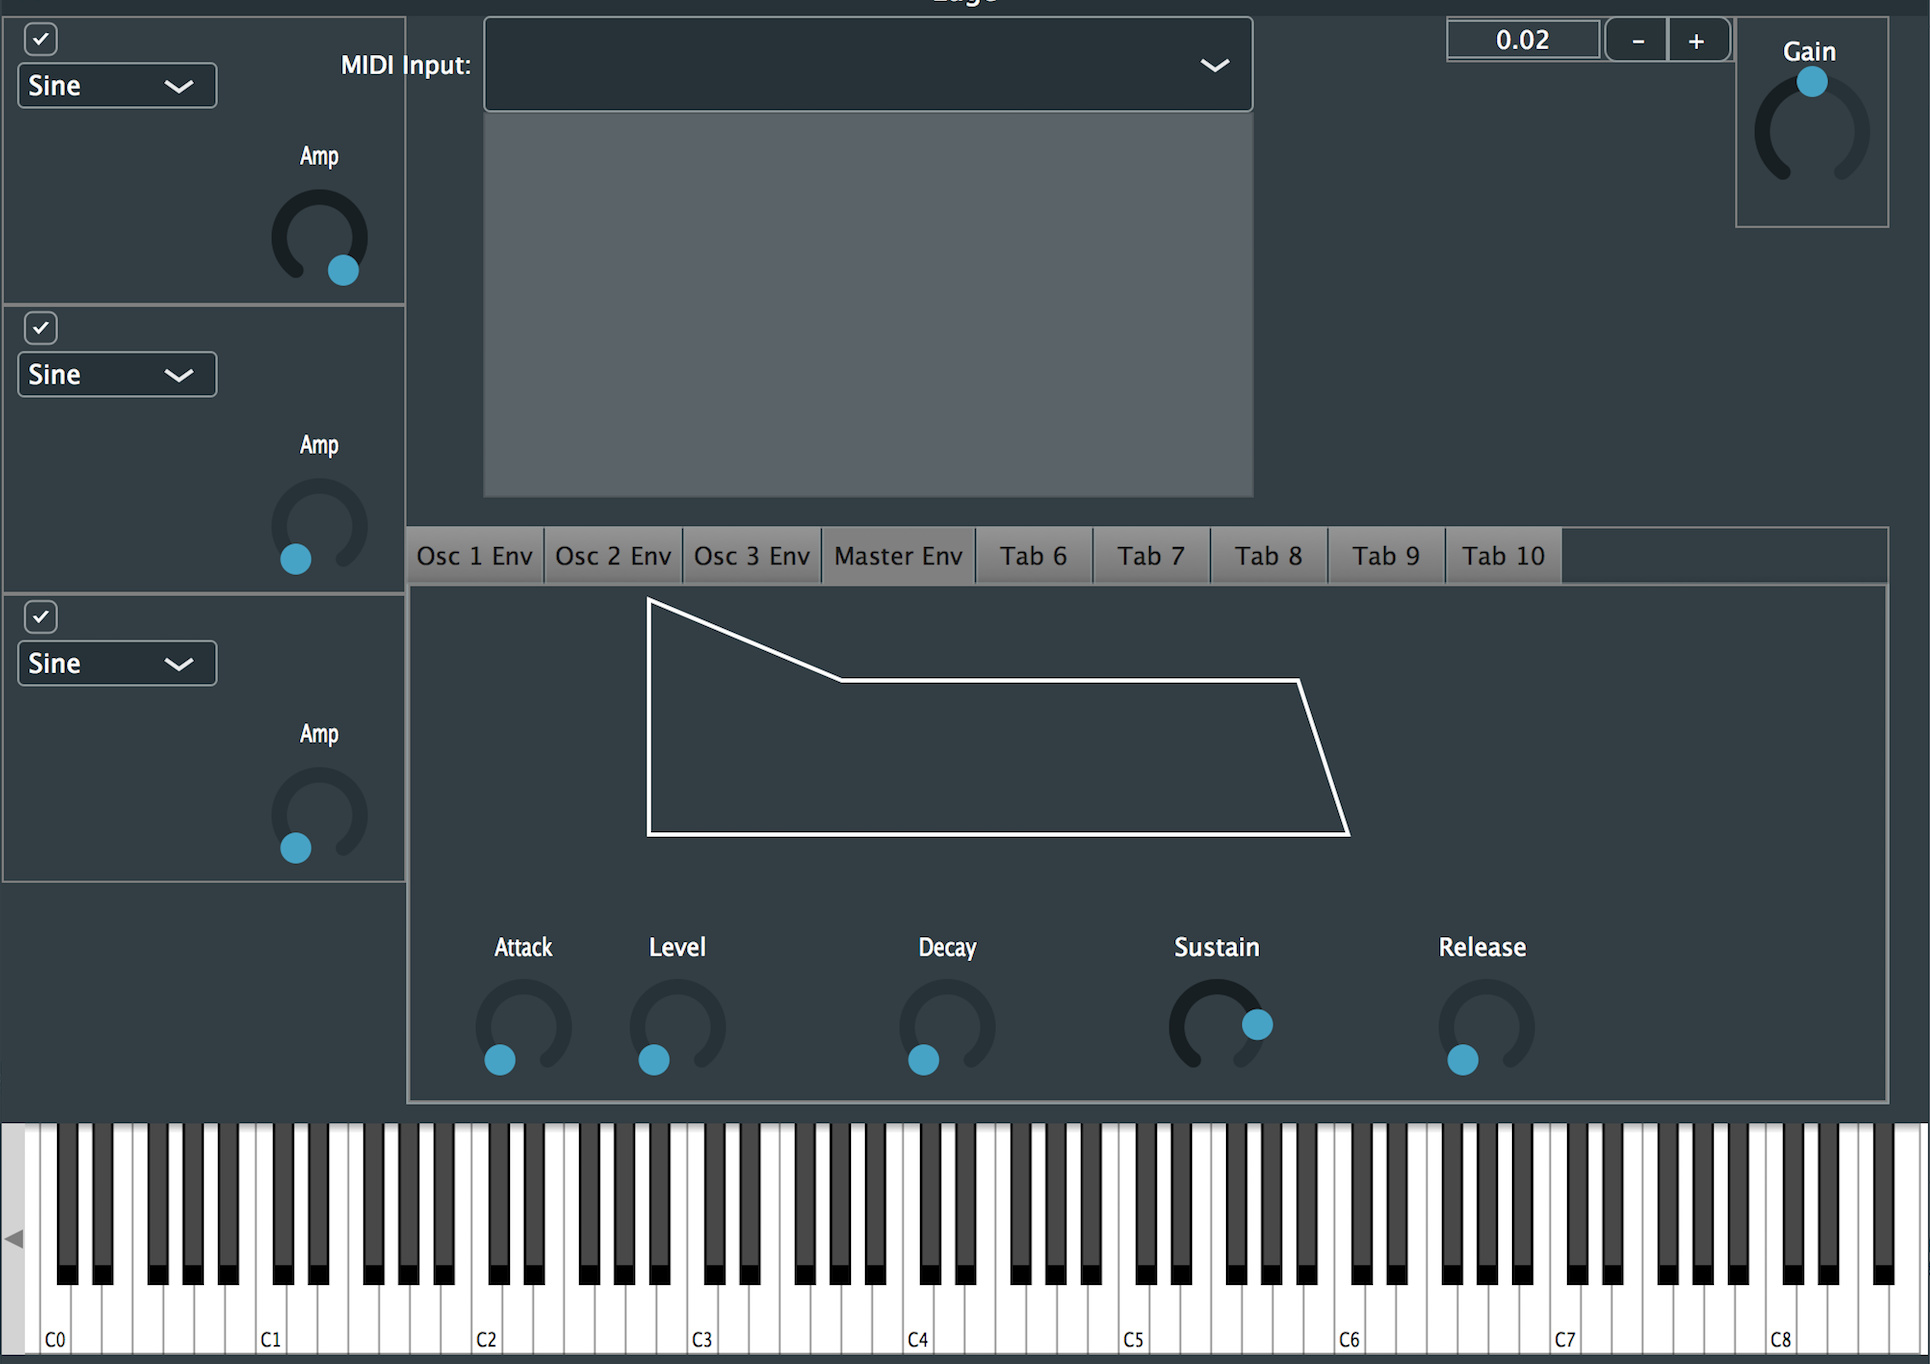Image resolution: width=1930 pixels, height=1364 pixels.
Task: Open the first oscillator Sine waveform dropdown
Action: click(117, 86)
